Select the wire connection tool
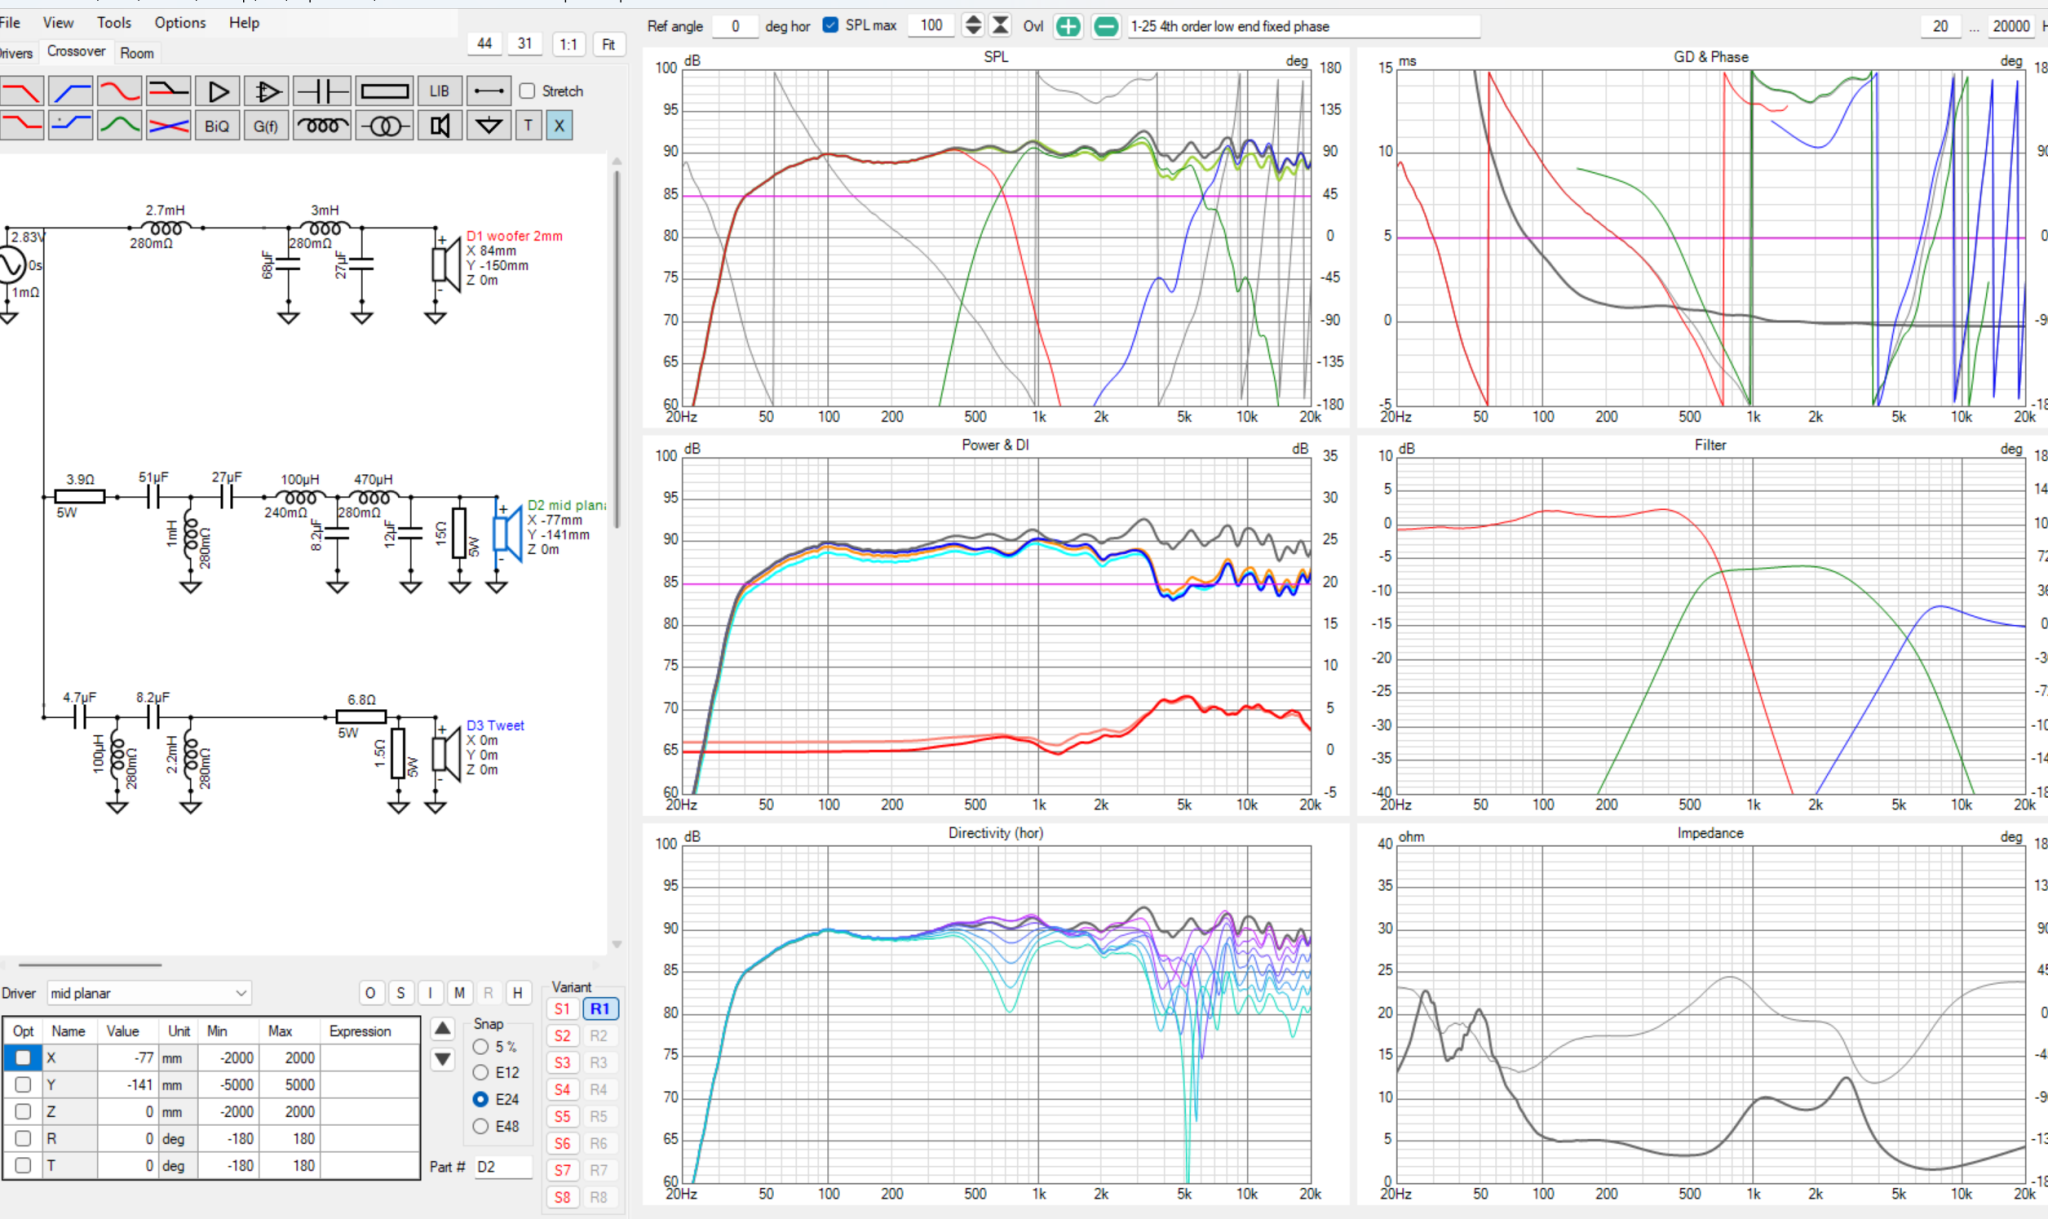 pos(489,91)
